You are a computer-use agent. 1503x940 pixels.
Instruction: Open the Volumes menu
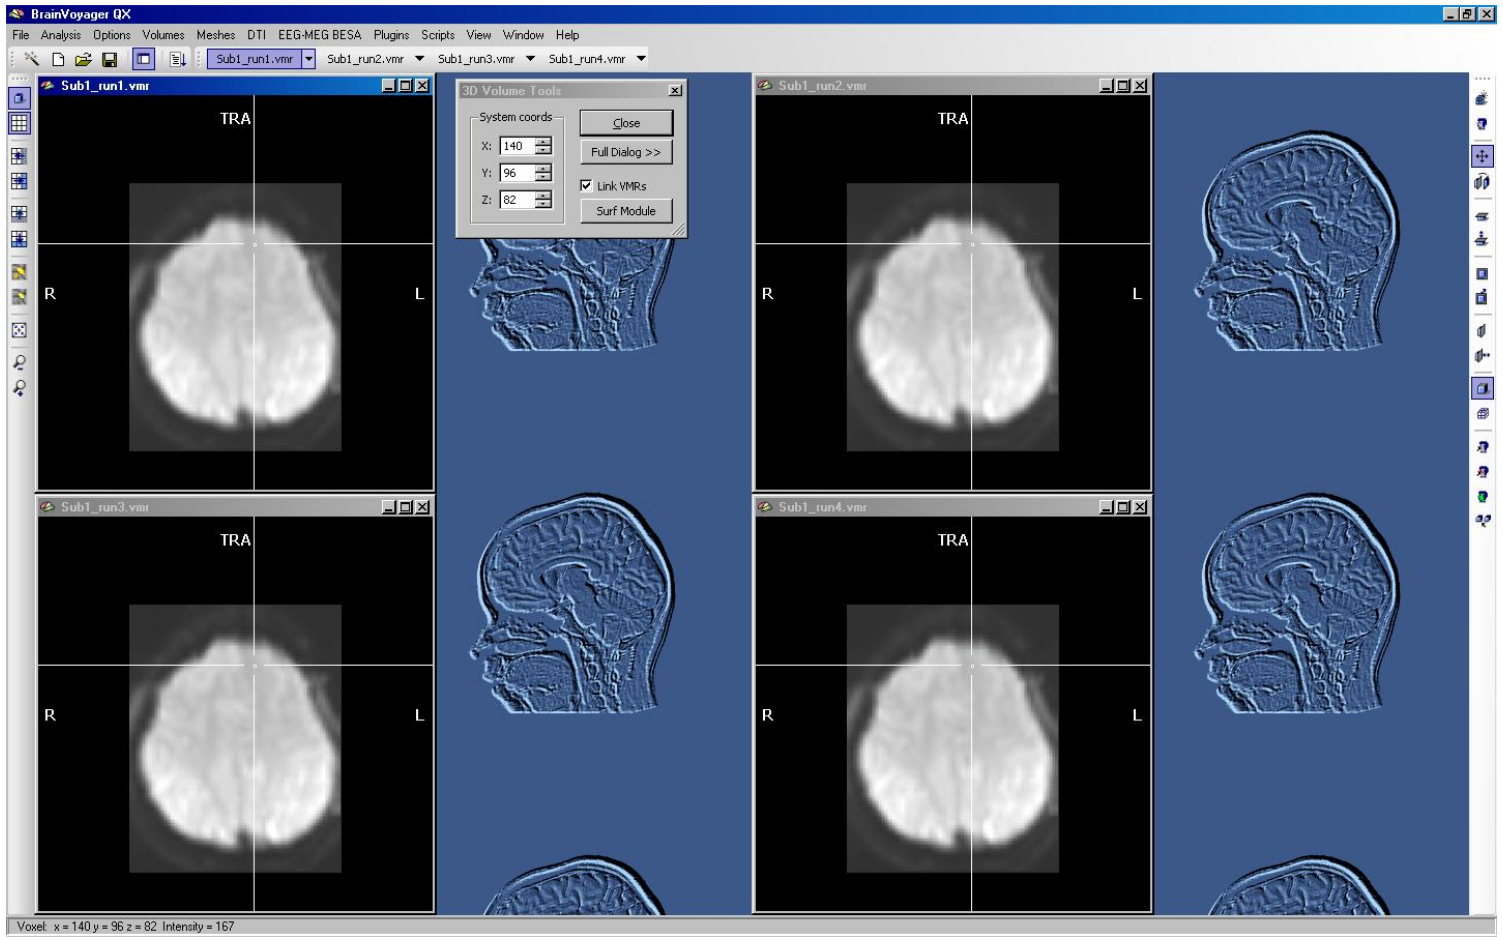163,35
